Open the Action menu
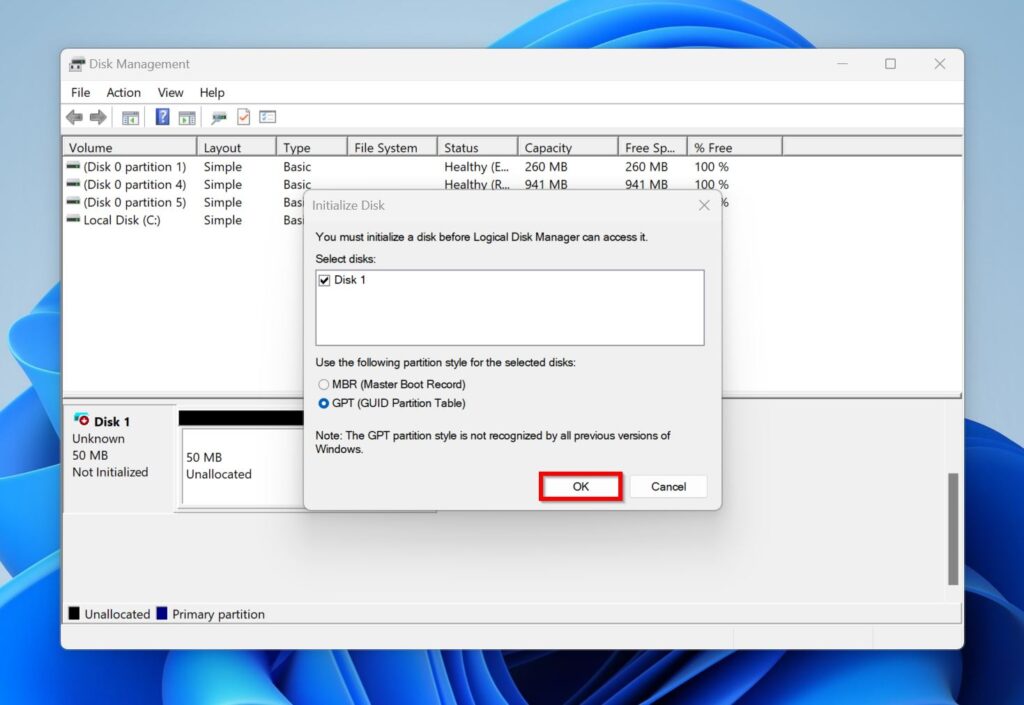The image size is (1024, 705). (x=123, y=93)
